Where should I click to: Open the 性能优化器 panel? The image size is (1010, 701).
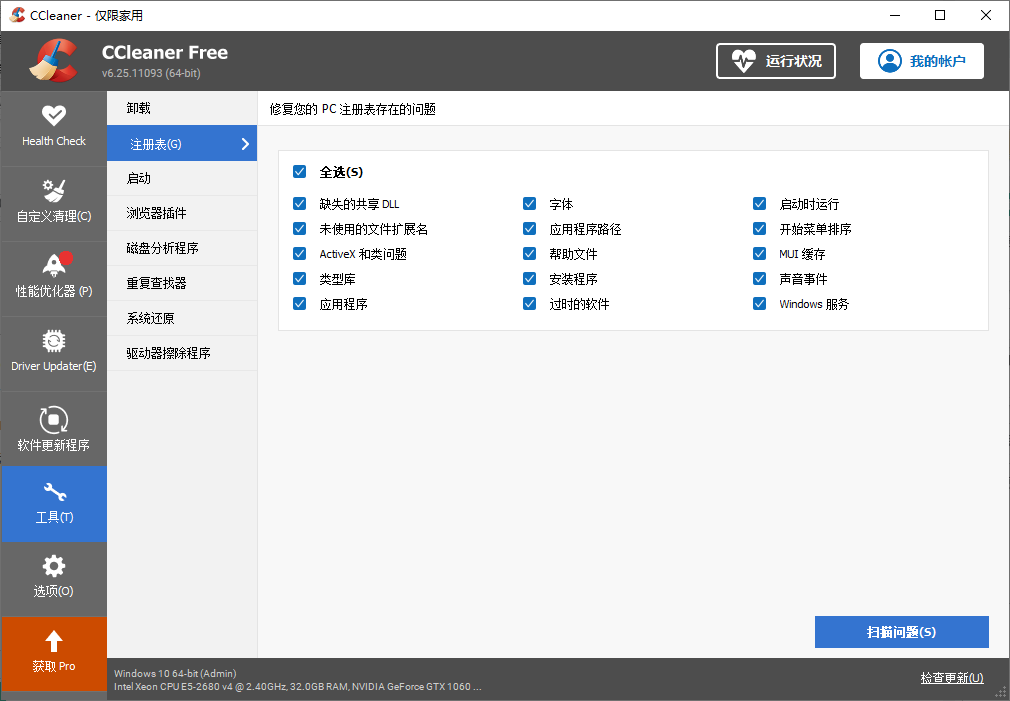pos(54,277)
